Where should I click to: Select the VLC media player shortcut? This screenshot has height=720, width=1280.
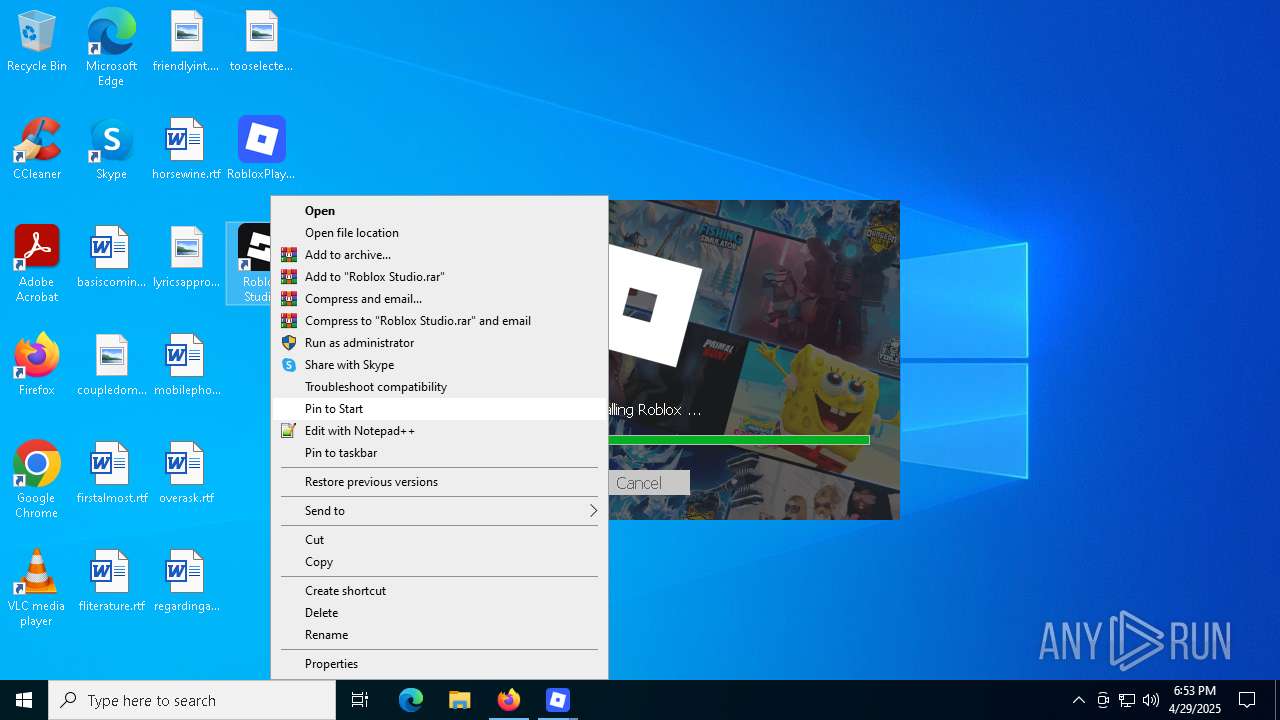coord(37,588)
